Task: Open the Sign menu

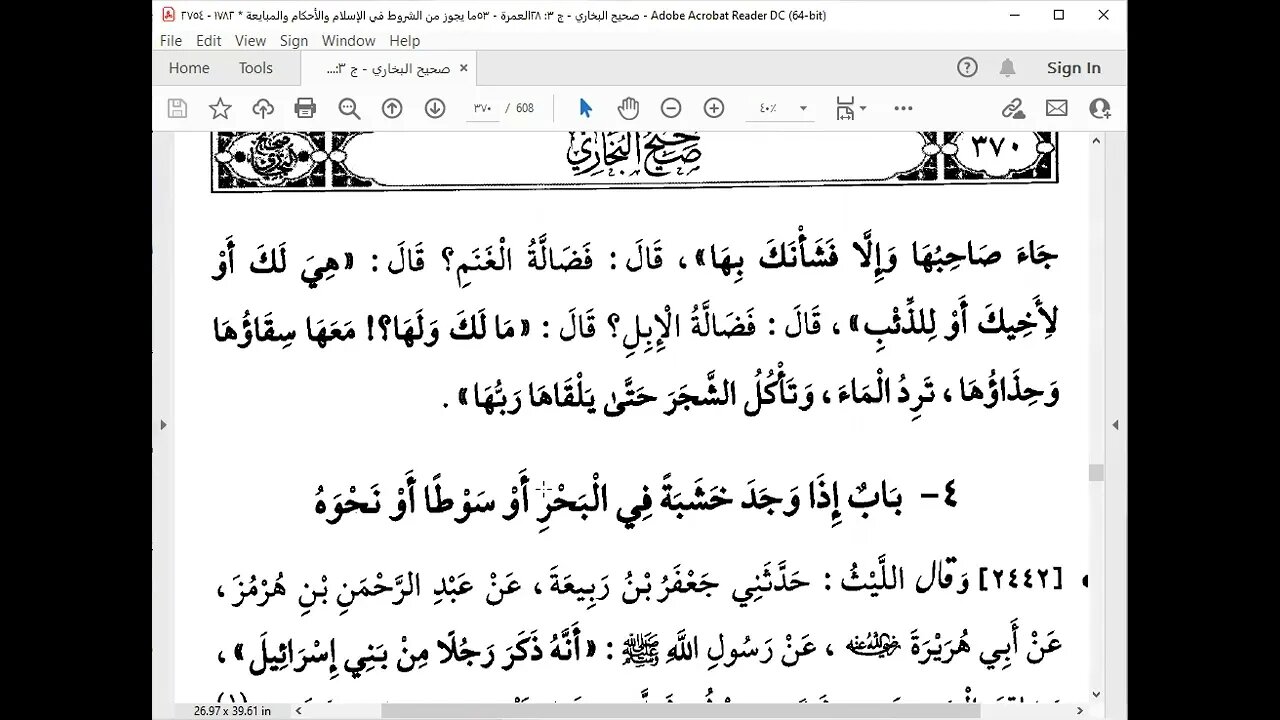Action: (294, 41)
